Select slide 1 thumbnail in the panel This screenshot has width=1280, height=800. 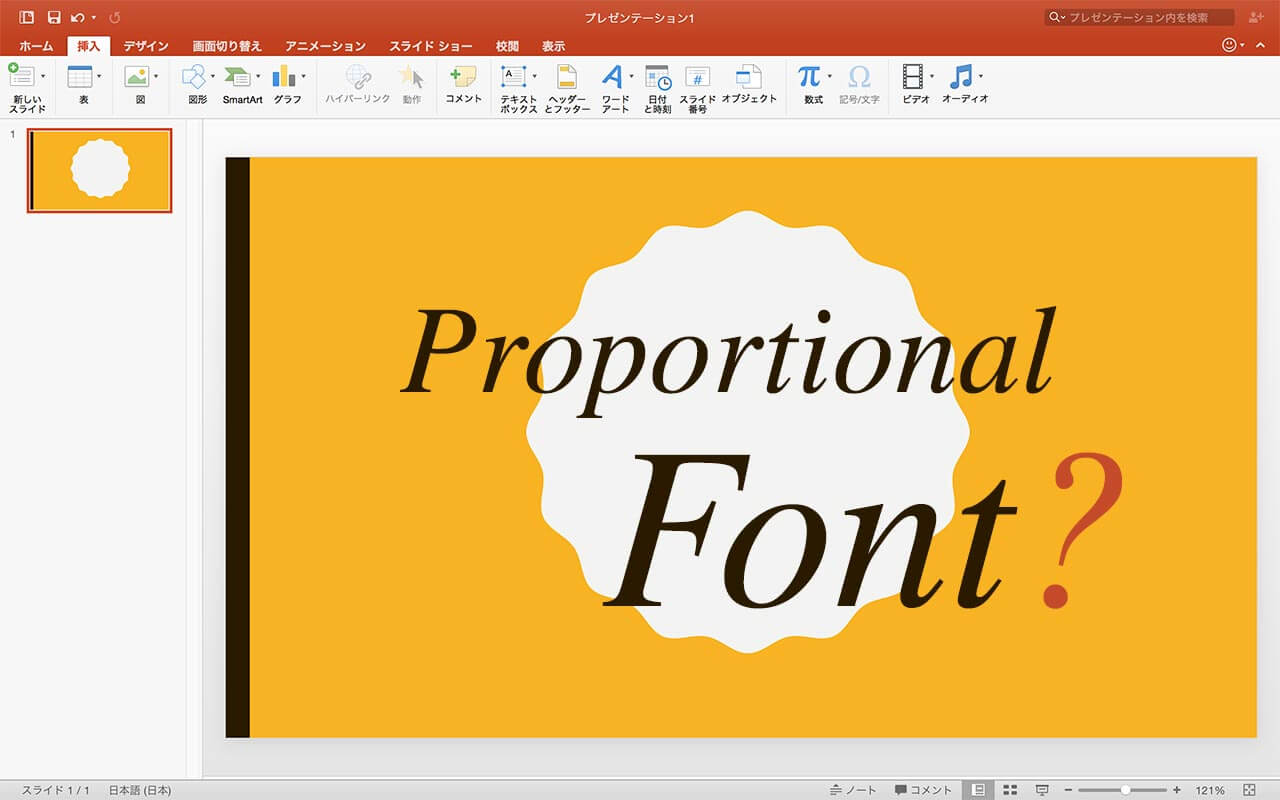99,170
